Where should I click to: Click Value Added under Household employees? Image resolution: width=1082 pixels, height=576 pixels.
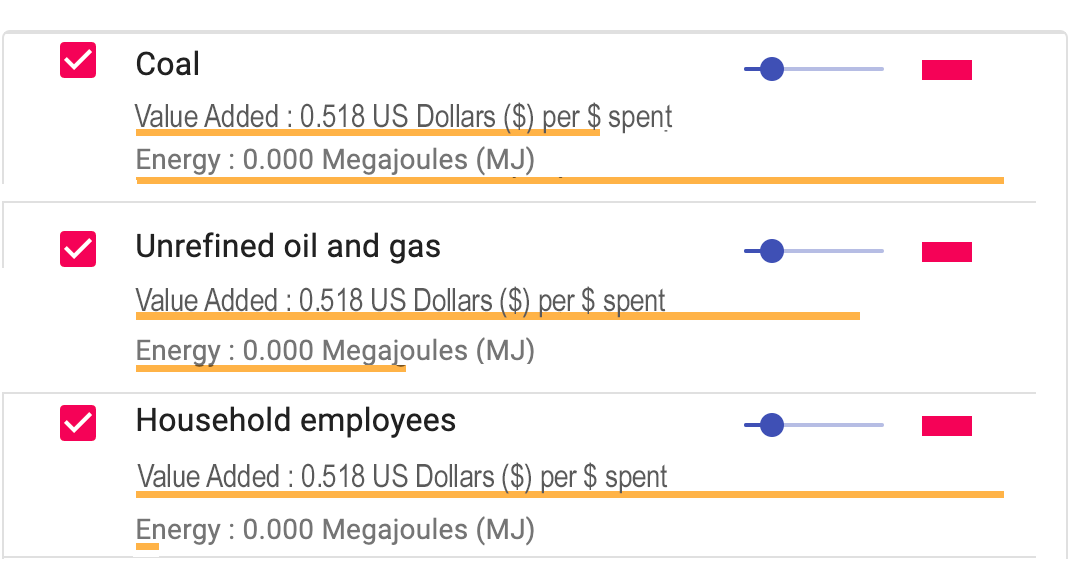pos(403,477)
